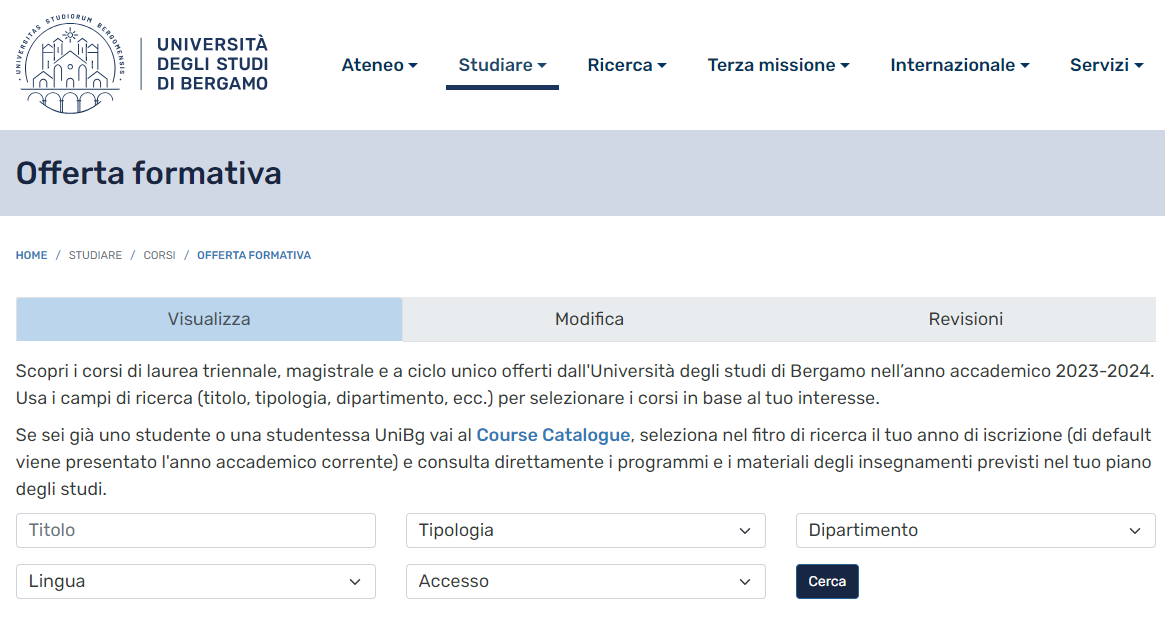Switch to the Modifica tab
Viewport: 1165px width, 626px height.
pyautogui.click(x=589, y=319)
